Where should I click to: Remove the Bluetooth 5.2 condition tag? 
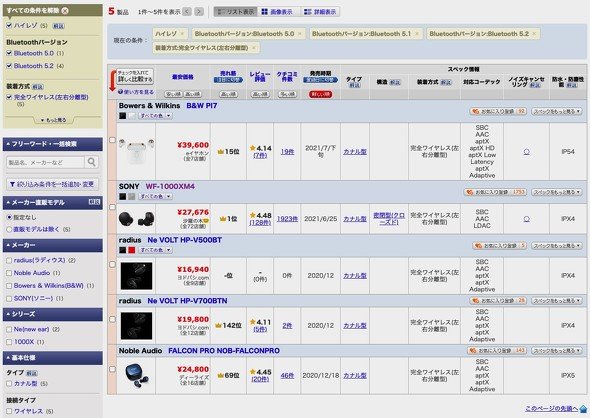pyautogui.click(x=534, y=34)
